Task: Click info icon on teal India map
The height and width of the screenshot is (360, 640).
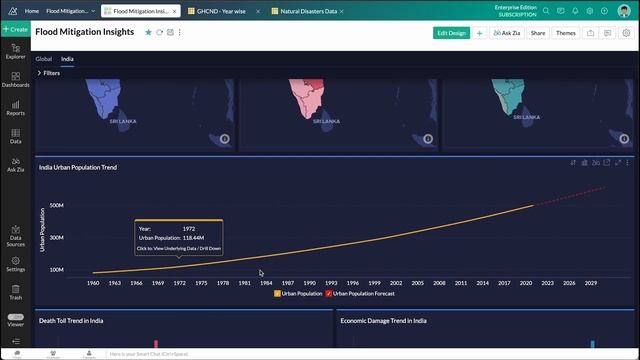Action: (624, 139)
